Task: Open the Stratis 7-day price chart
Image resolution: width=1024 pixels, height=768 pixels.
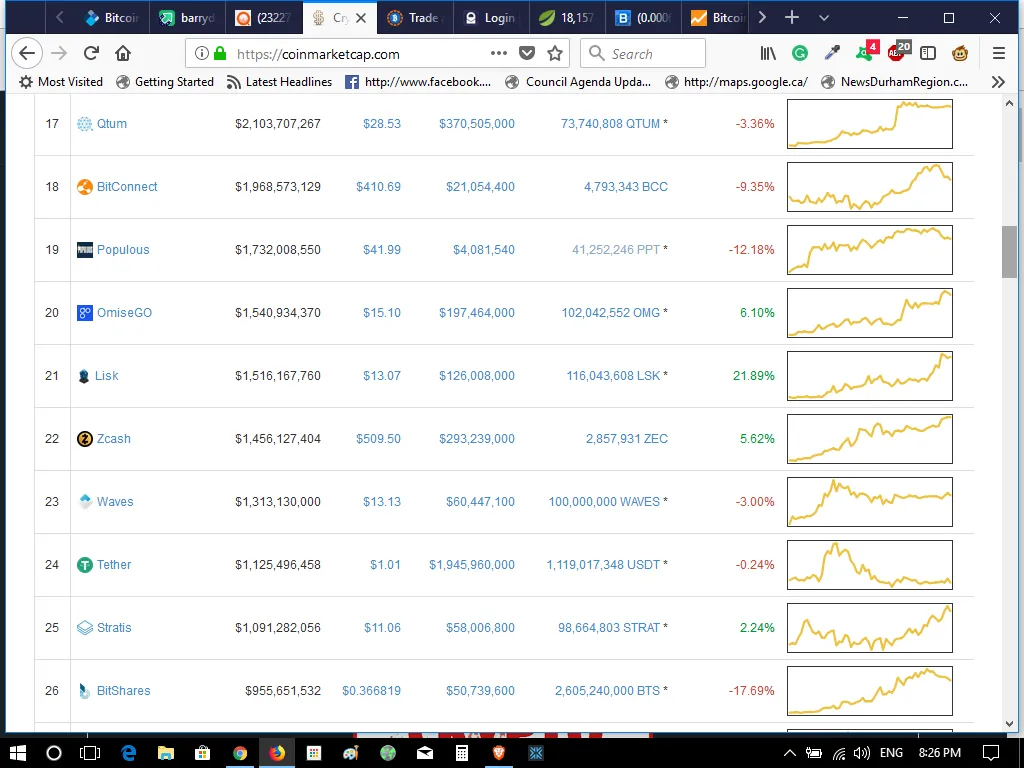Action: [x=870, y=628]
